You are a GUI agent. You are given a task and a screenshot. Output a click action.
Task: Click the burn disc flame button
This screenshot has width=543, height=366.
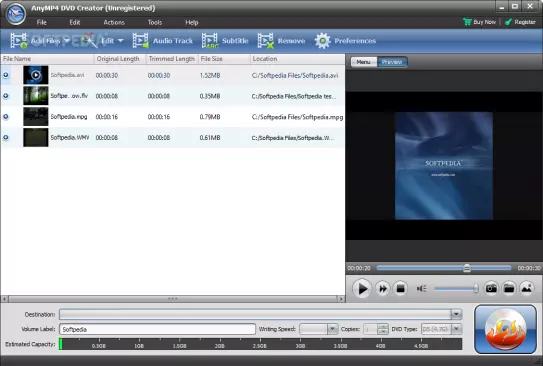(x=505, y=329)
